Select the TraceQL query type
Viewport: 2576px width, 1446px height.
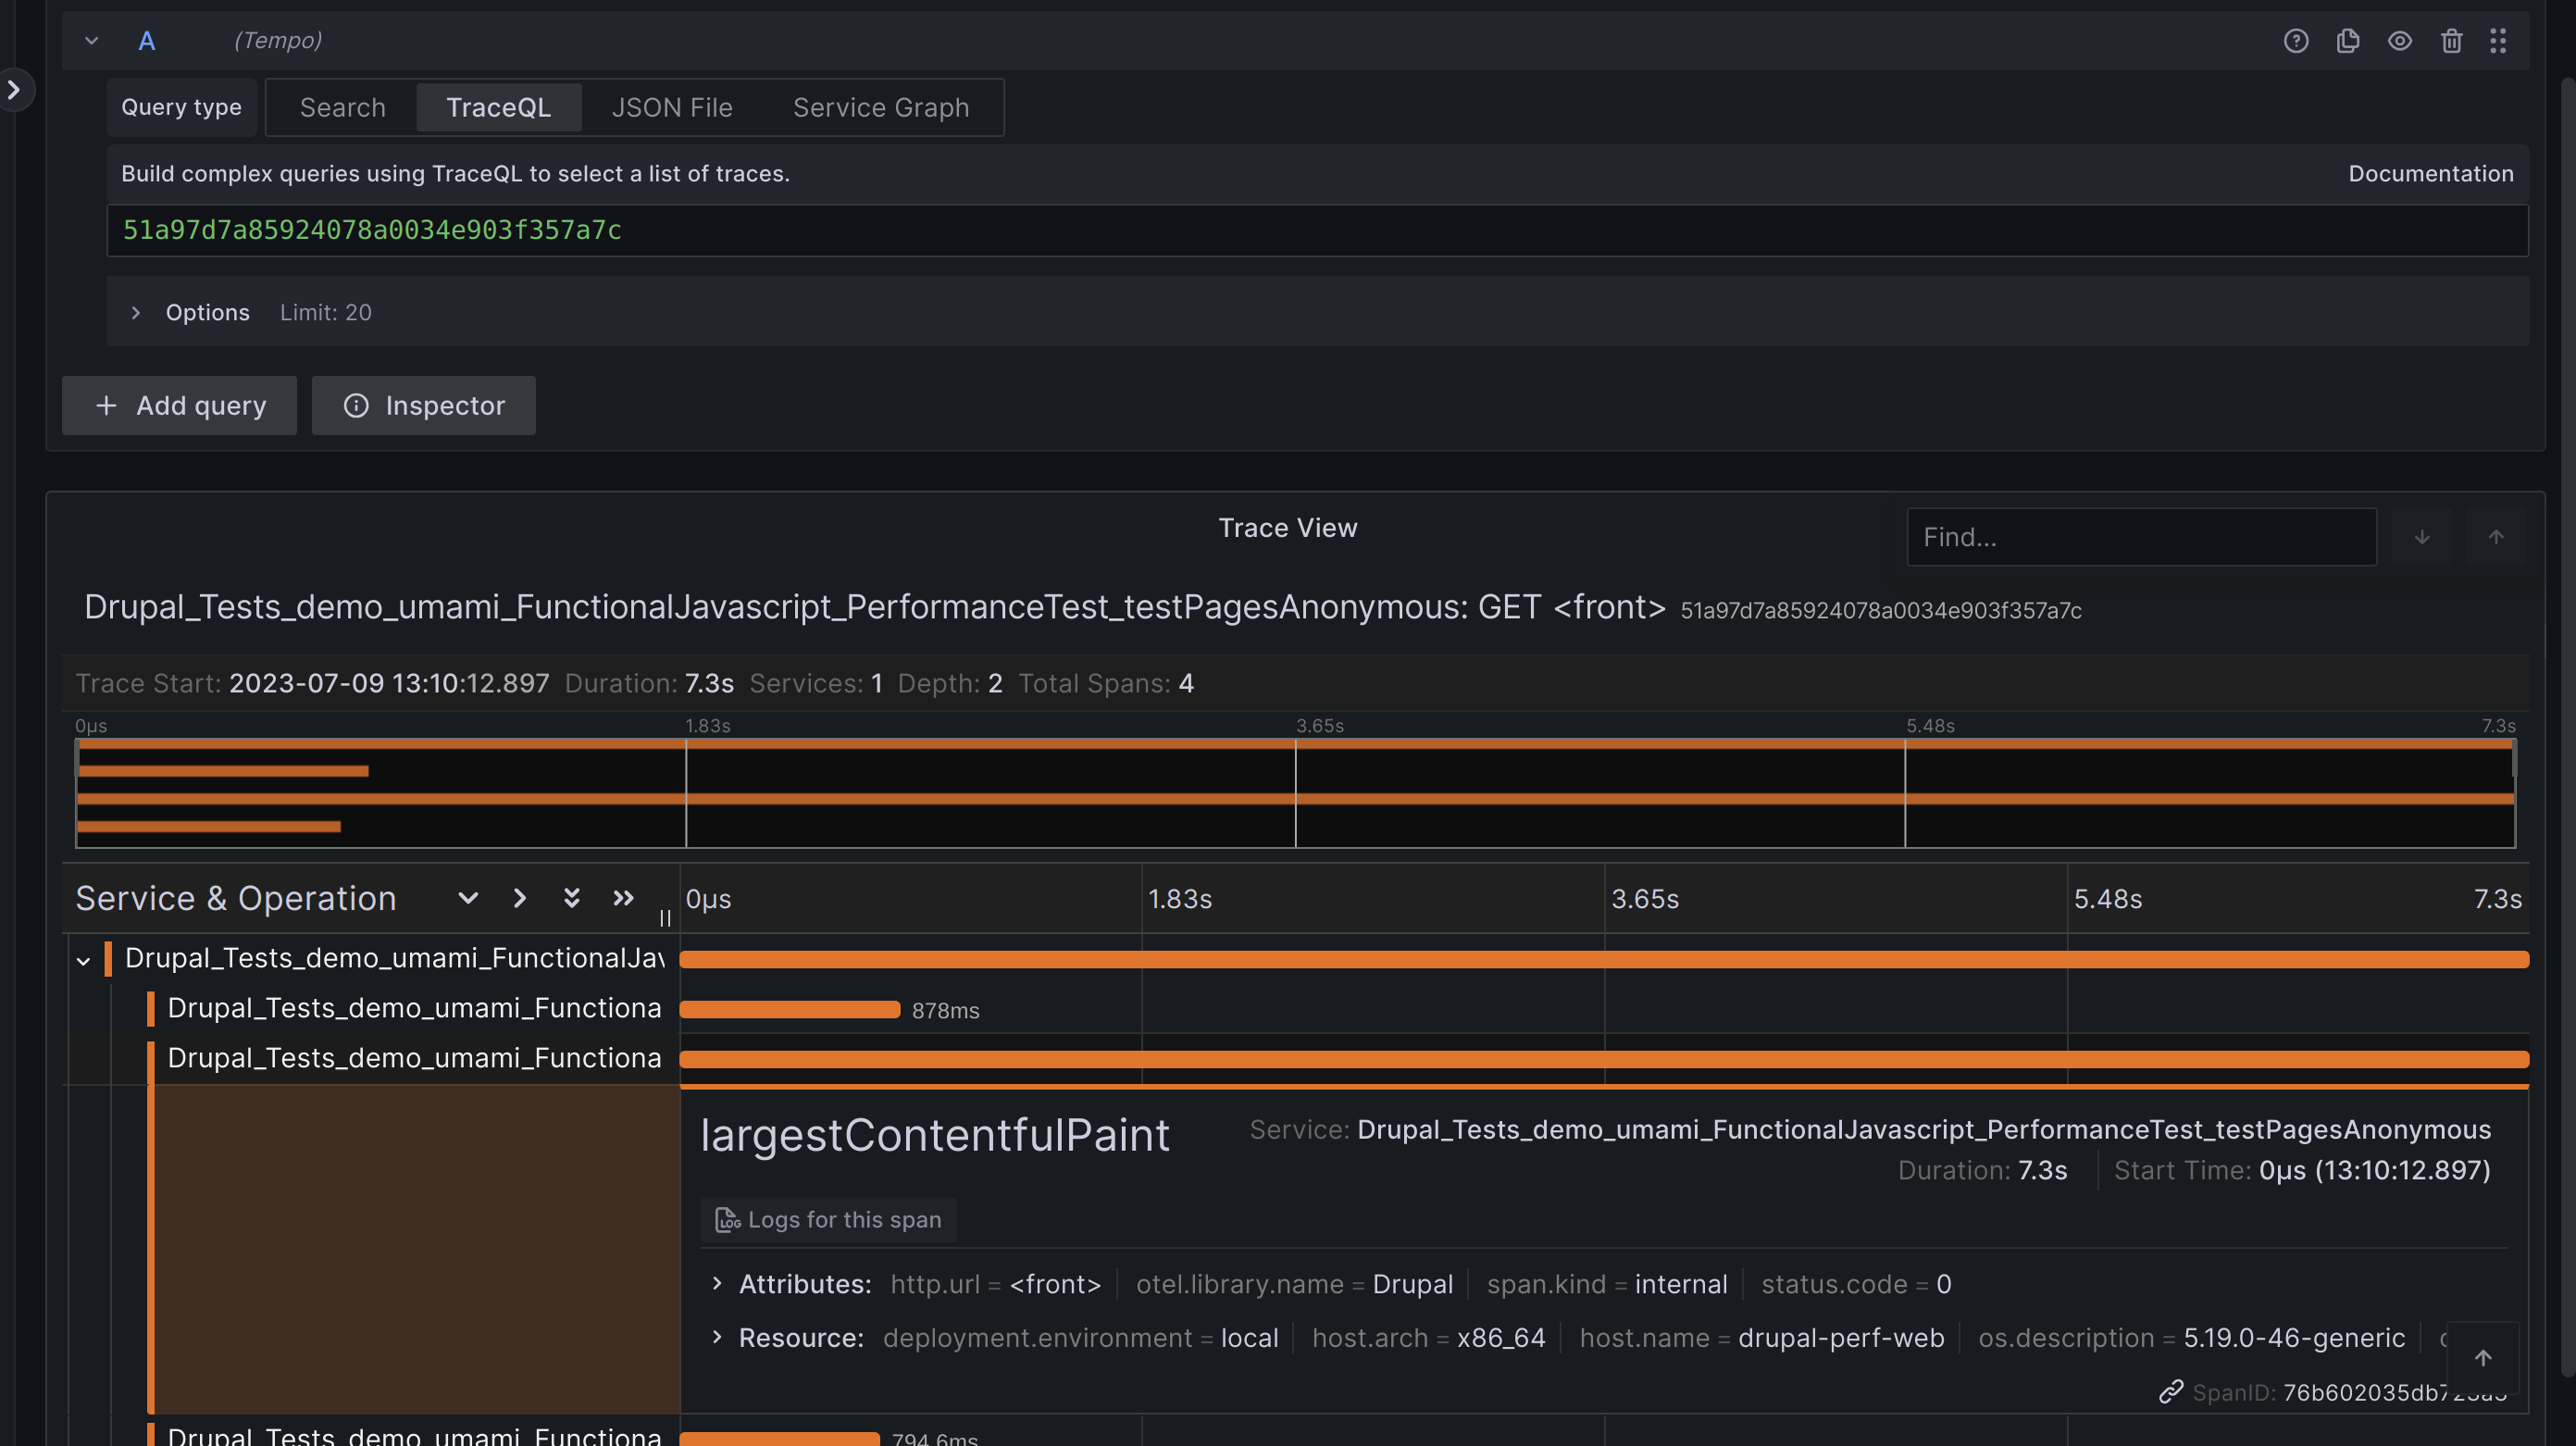pyautogui.click(x=498, y=107)
